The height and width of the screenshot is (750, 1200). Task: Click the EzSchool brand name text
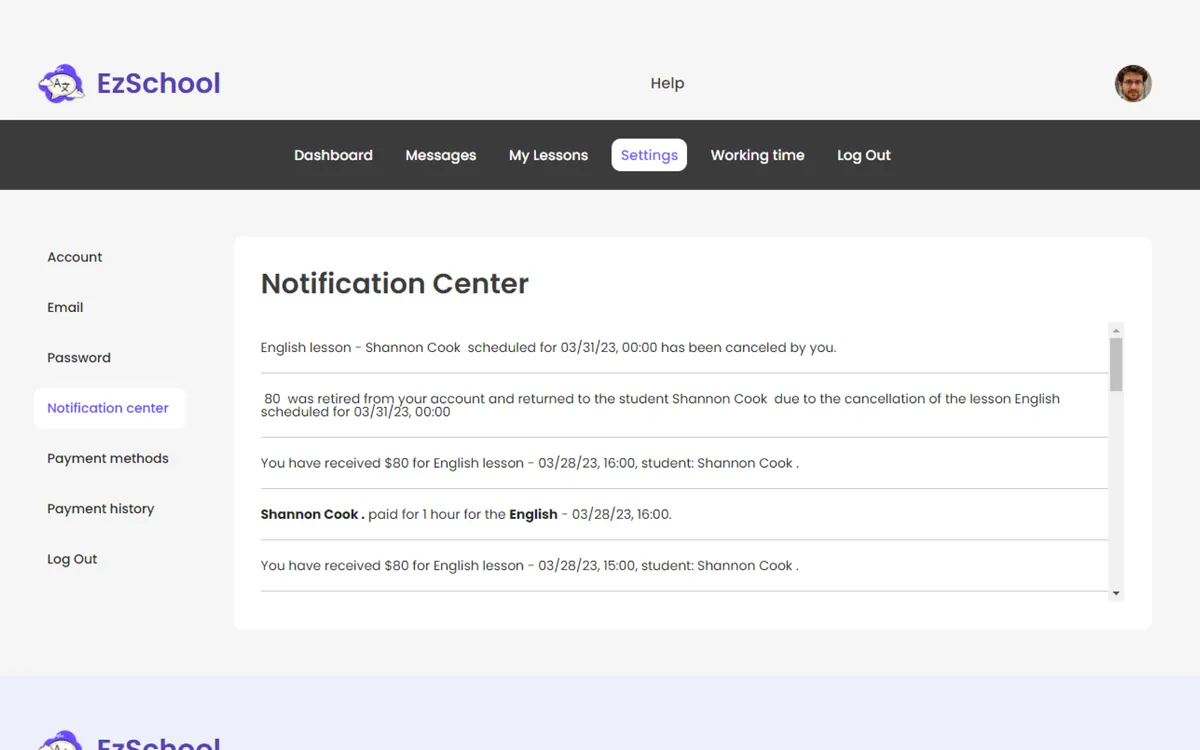(x=159, y=83)
